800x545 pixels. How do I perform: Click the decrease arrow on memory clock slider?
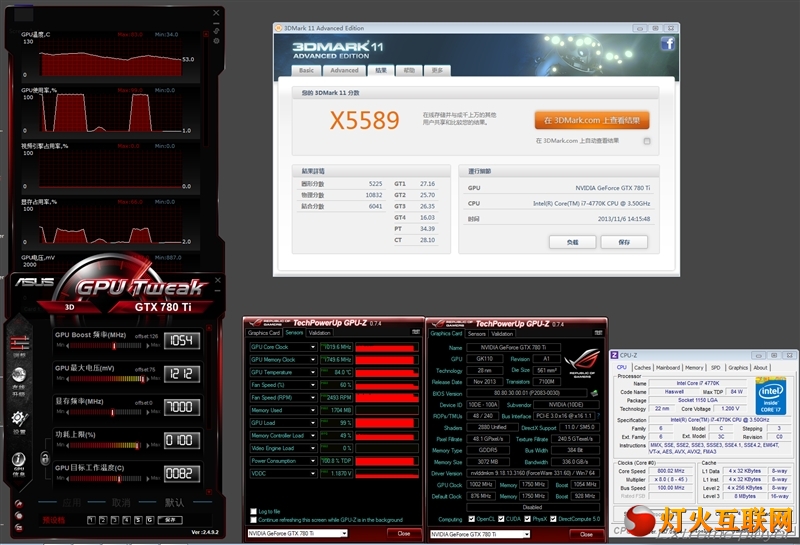click(x=68, y=412)
